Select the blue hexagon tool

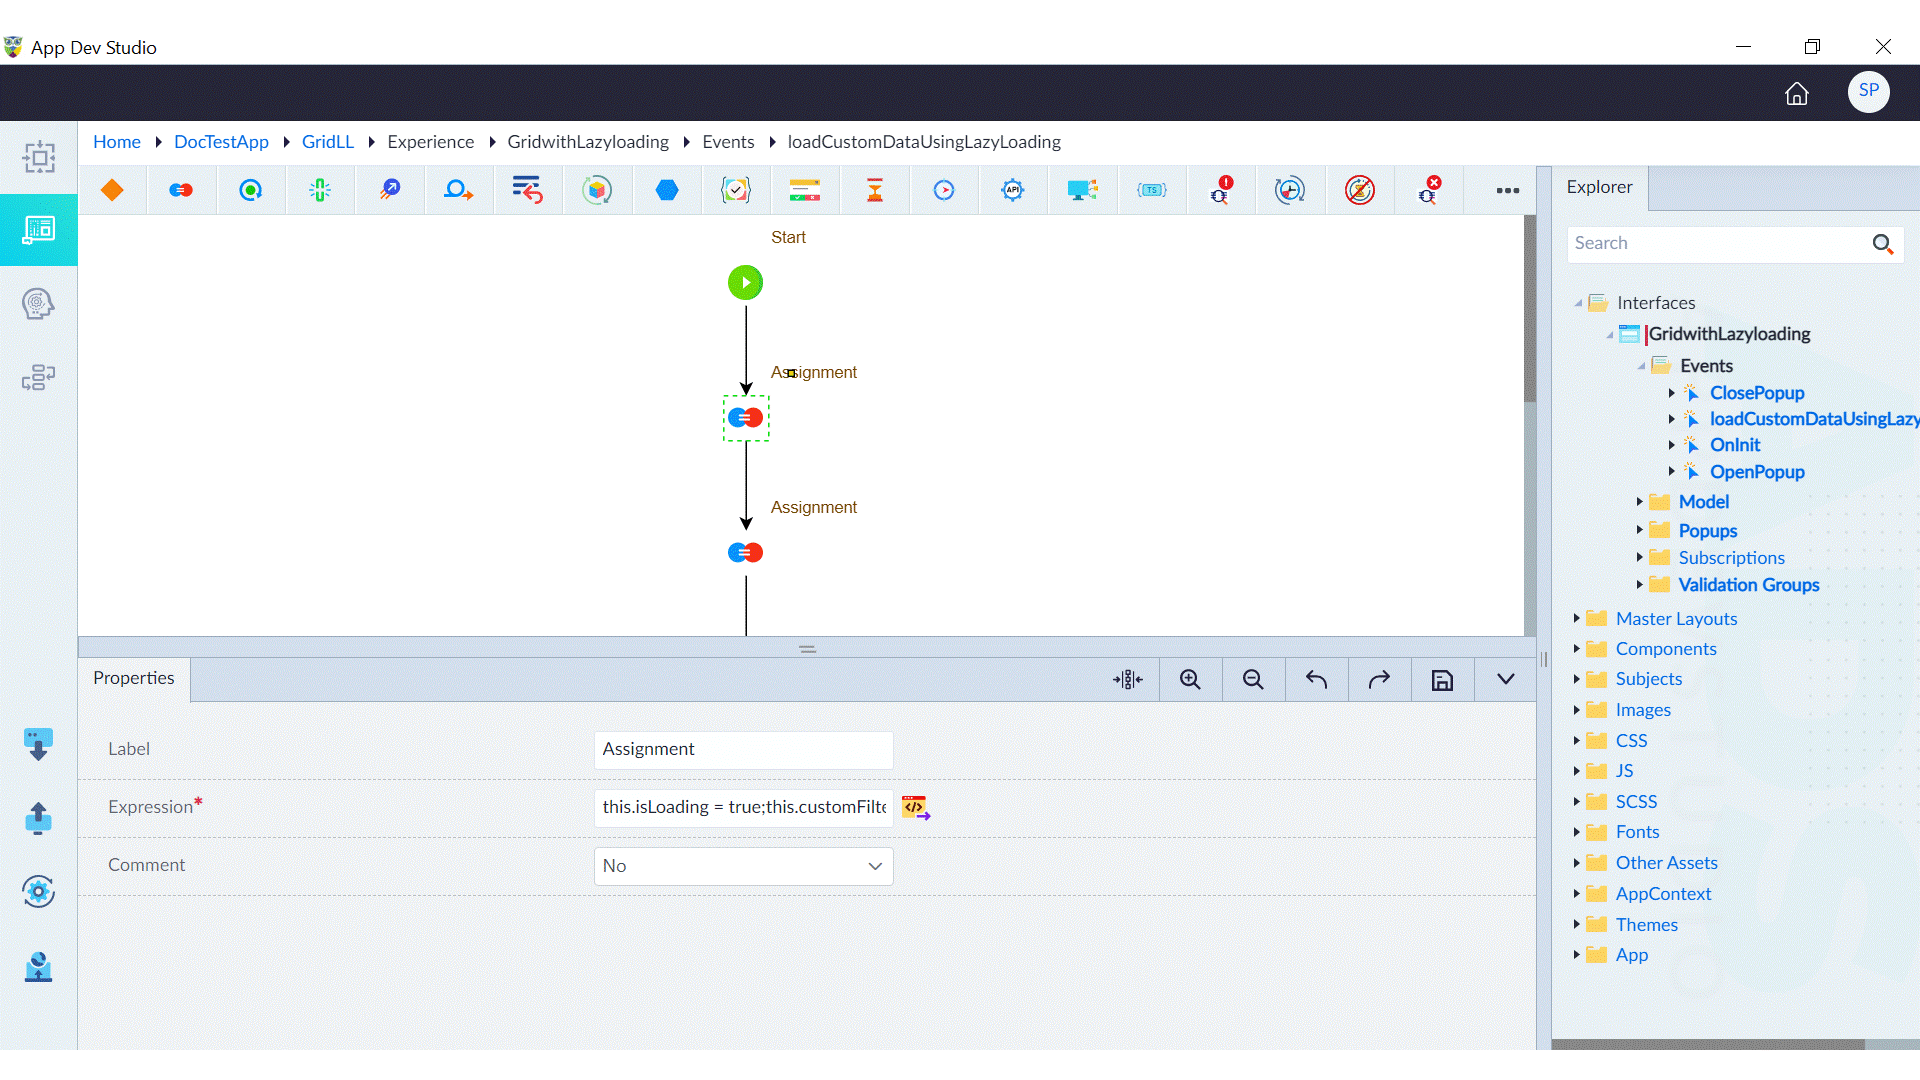[667, 190]
